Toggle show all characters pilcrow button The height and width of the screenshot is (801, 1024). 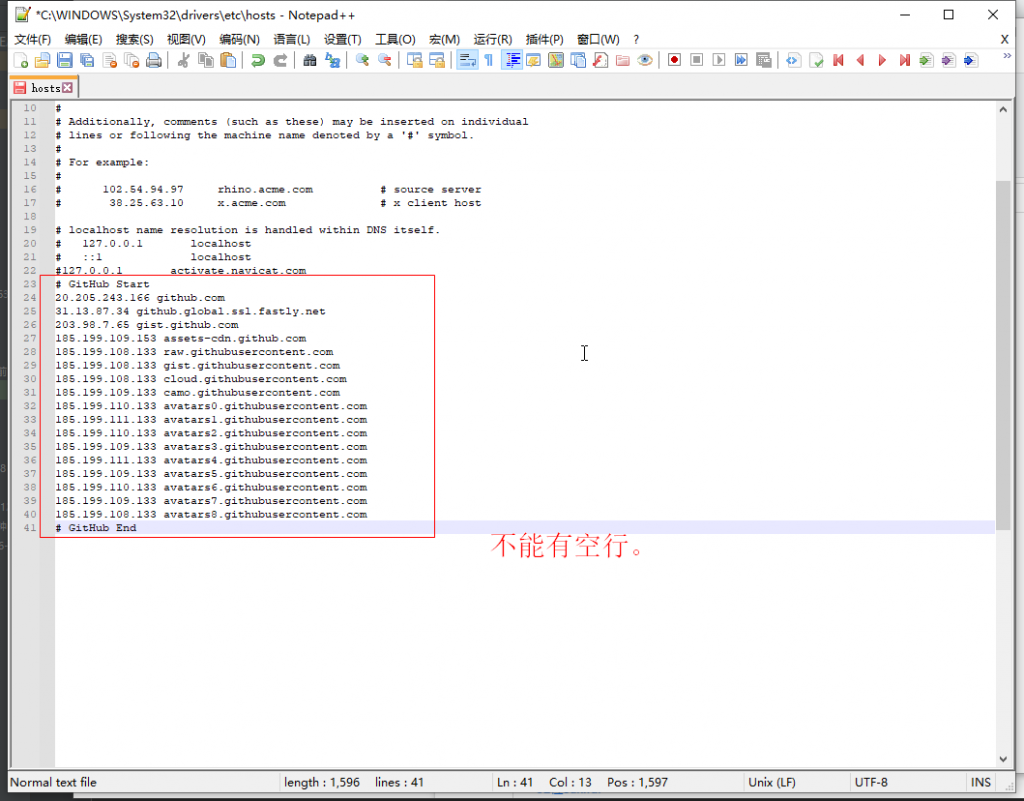click(x=489, y=60)
